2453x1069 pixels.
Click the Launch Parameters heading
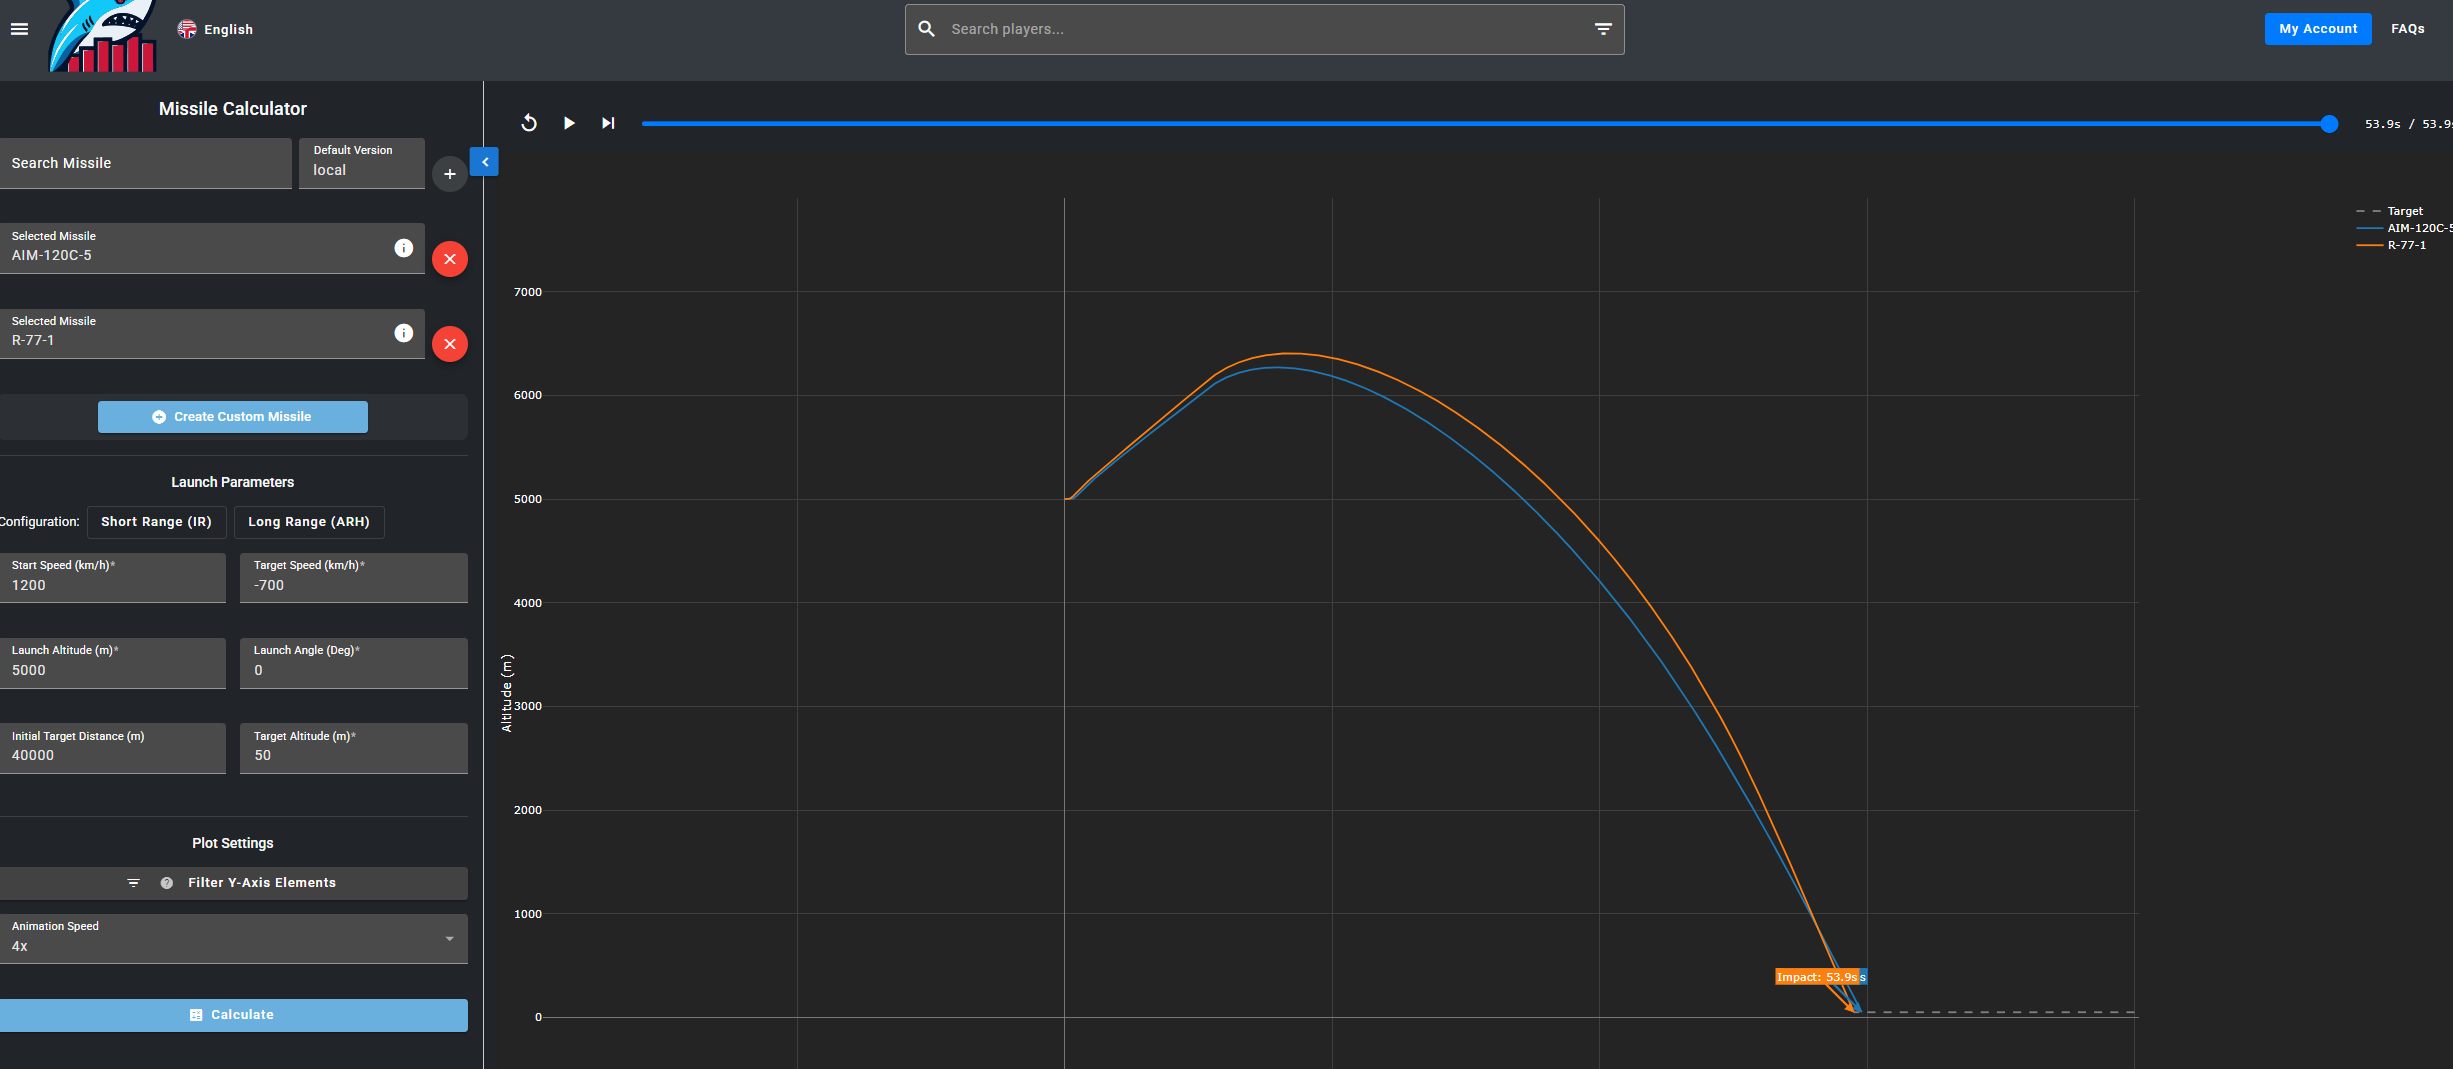tap(233, 482)
